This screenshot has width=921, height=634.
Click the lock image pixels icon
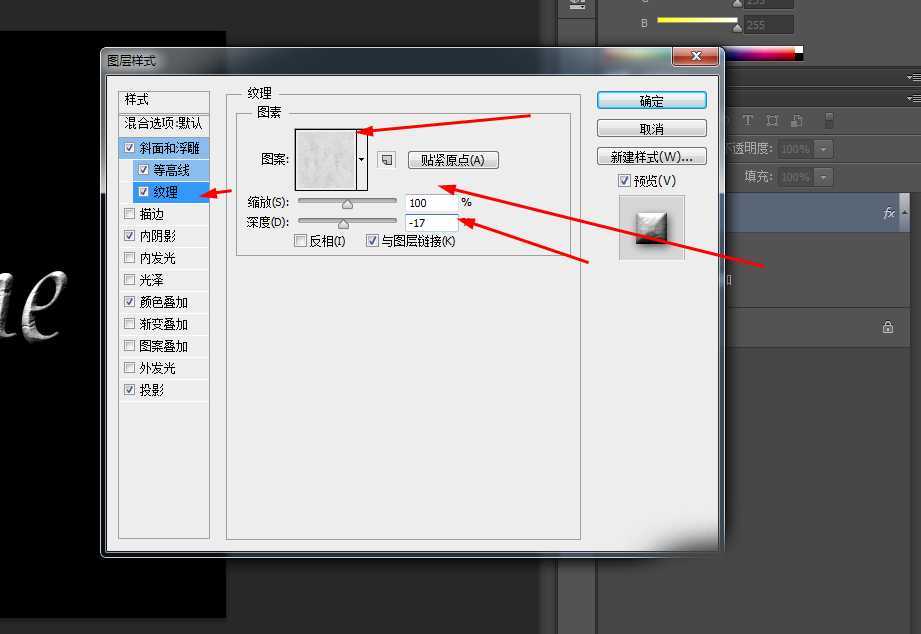pos(771,118)
